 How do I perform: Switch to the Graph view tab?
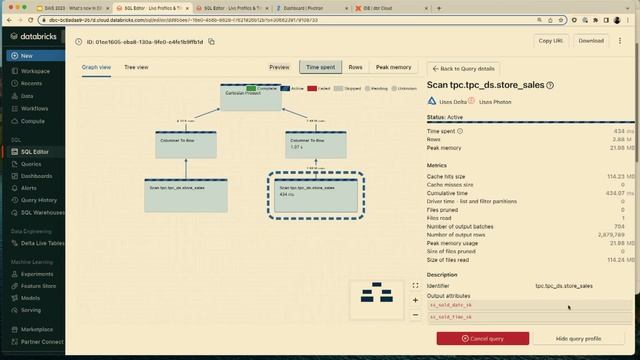(96, 67)
